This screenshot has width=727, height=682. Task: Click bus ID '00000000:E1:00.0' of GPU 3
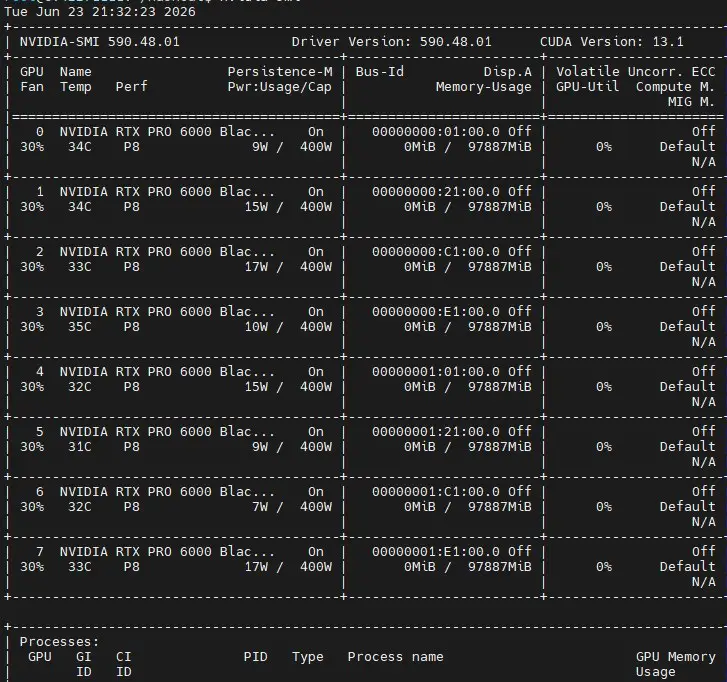(x=436, y=312)
